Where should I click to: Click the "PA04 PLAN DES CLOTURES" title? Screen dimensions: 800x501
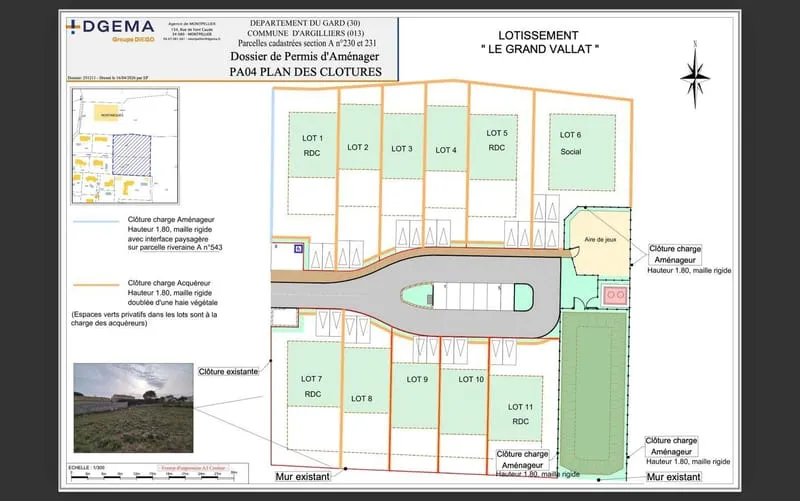click(306, 72)
